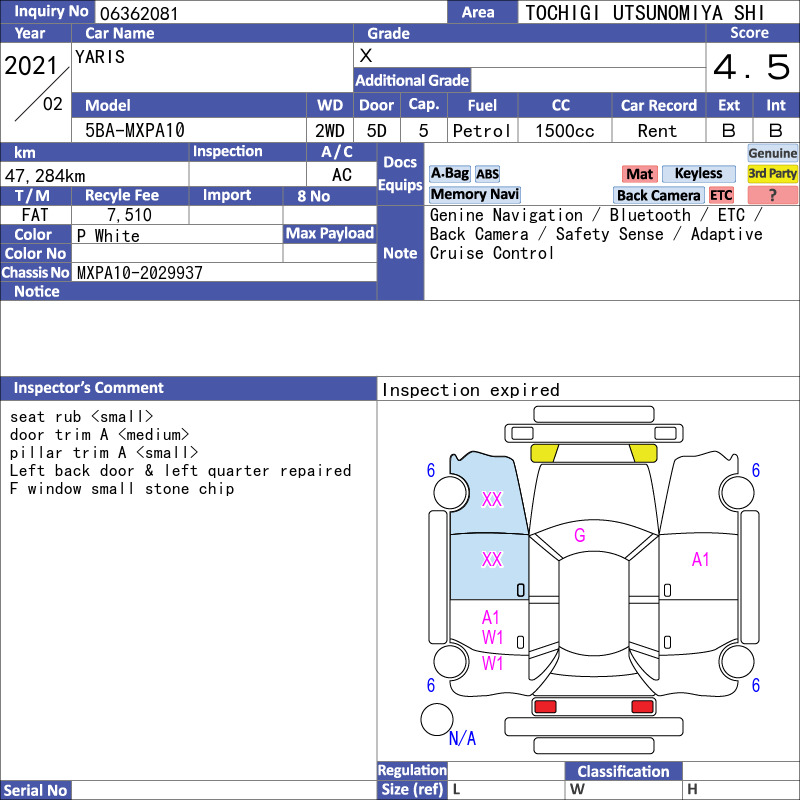Click the A-Bag equipment badge
800x800 pixels.
[x=449, y=173]
